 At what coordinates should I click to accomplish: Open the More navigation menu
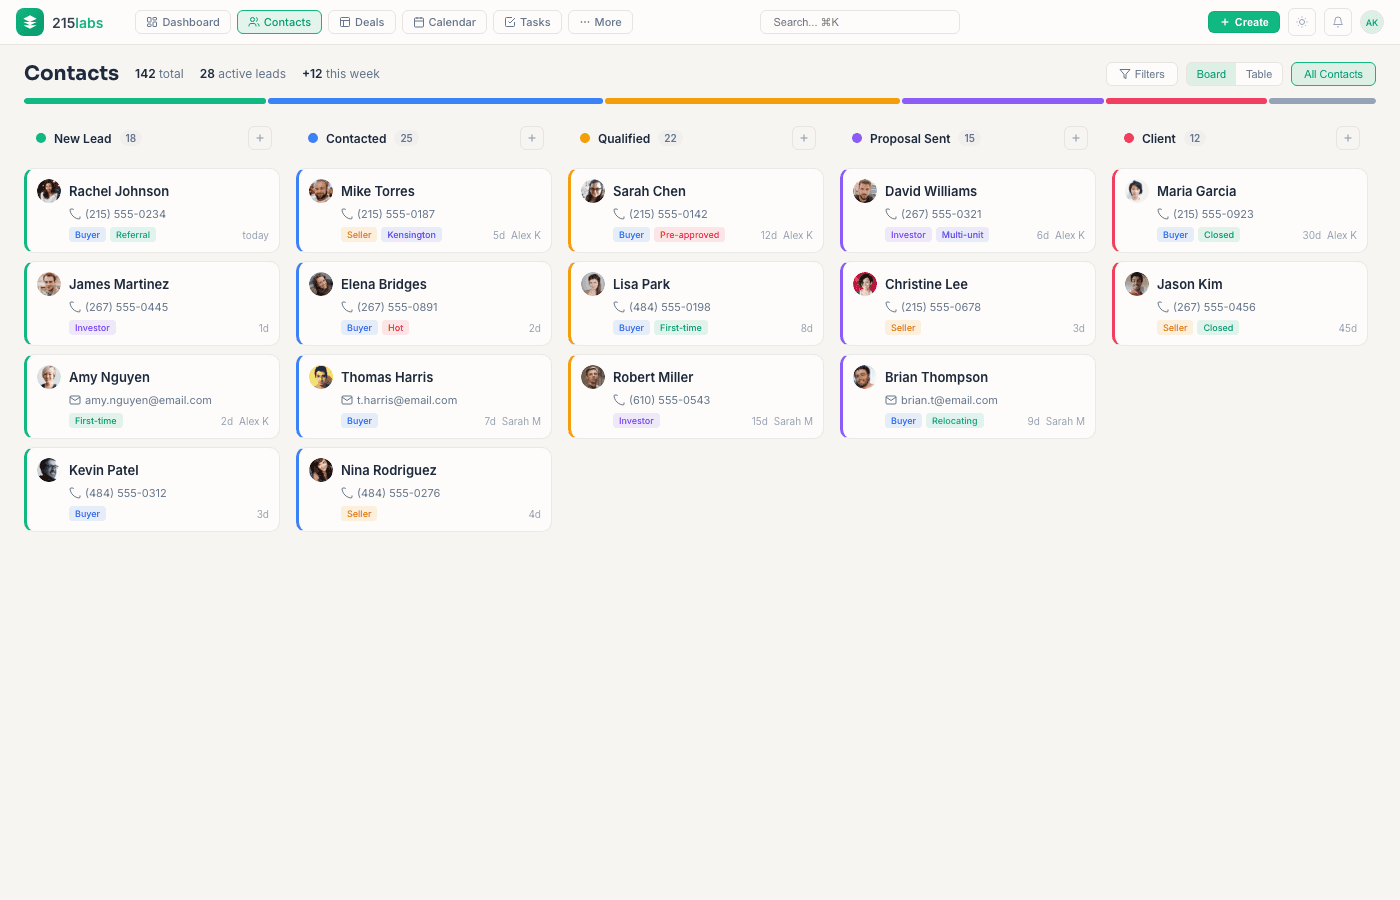coord(600,21)
